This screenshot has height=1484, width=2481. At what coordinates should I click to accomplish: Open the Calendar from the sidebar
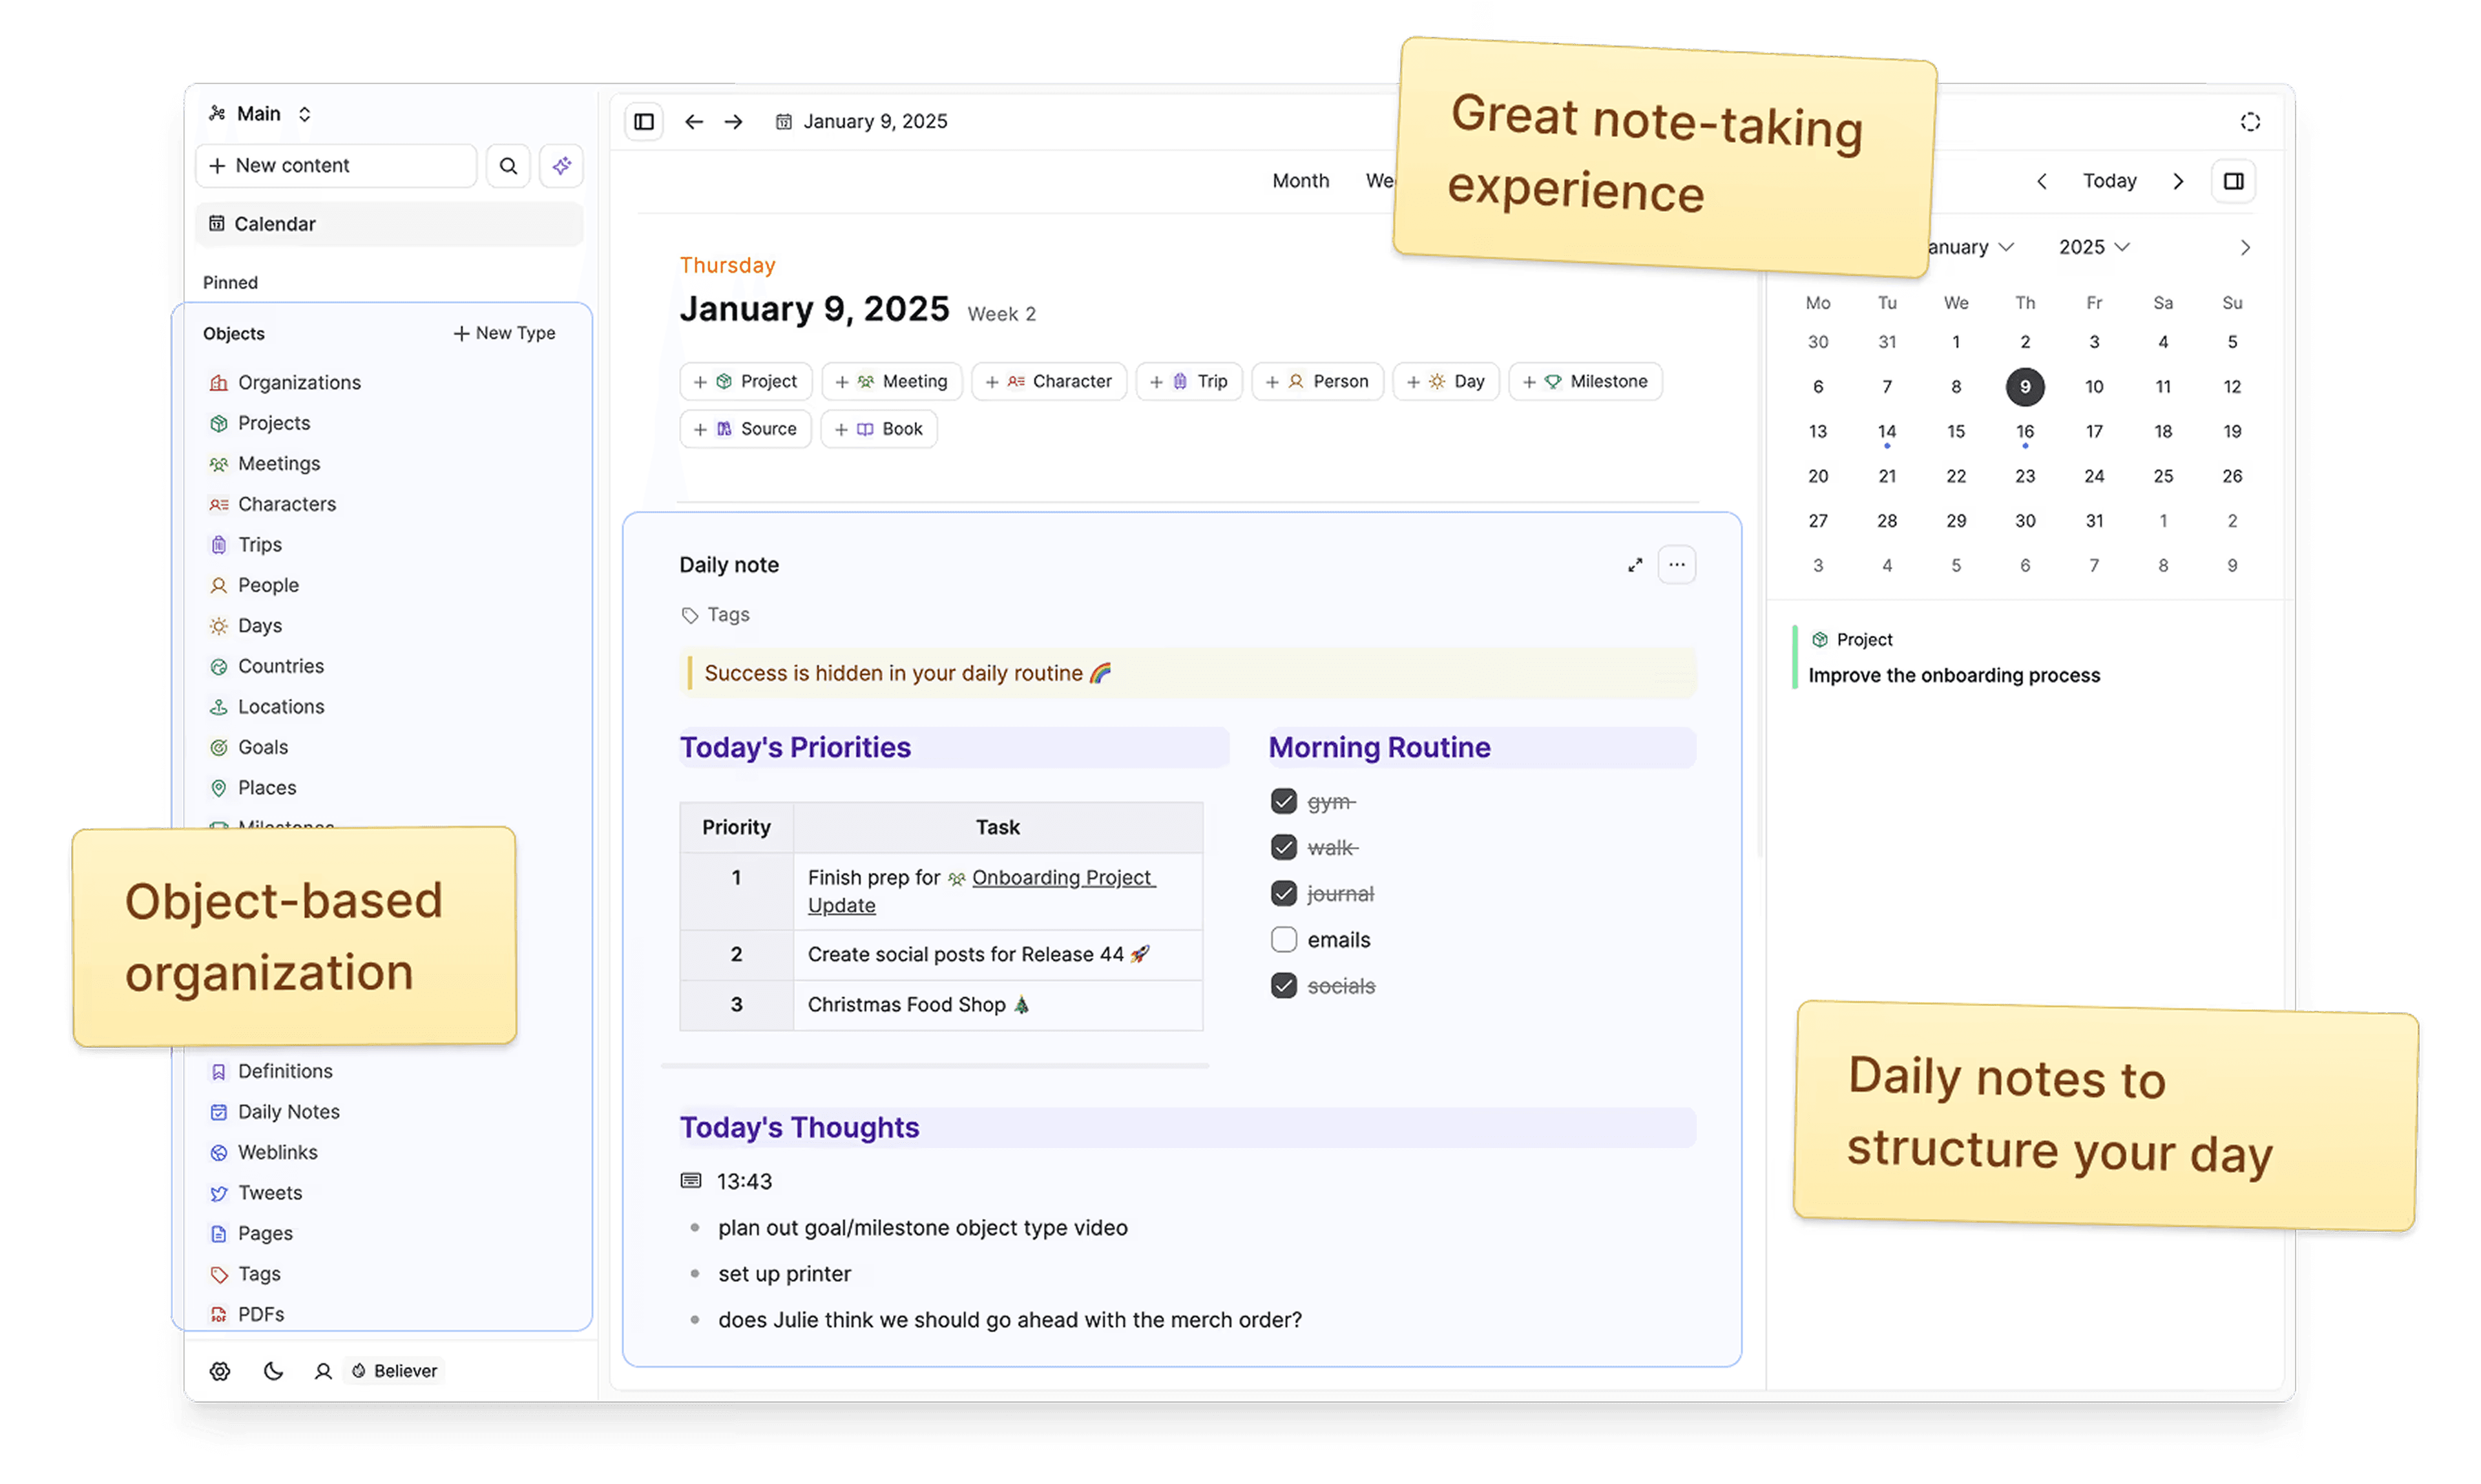point(275,223)
